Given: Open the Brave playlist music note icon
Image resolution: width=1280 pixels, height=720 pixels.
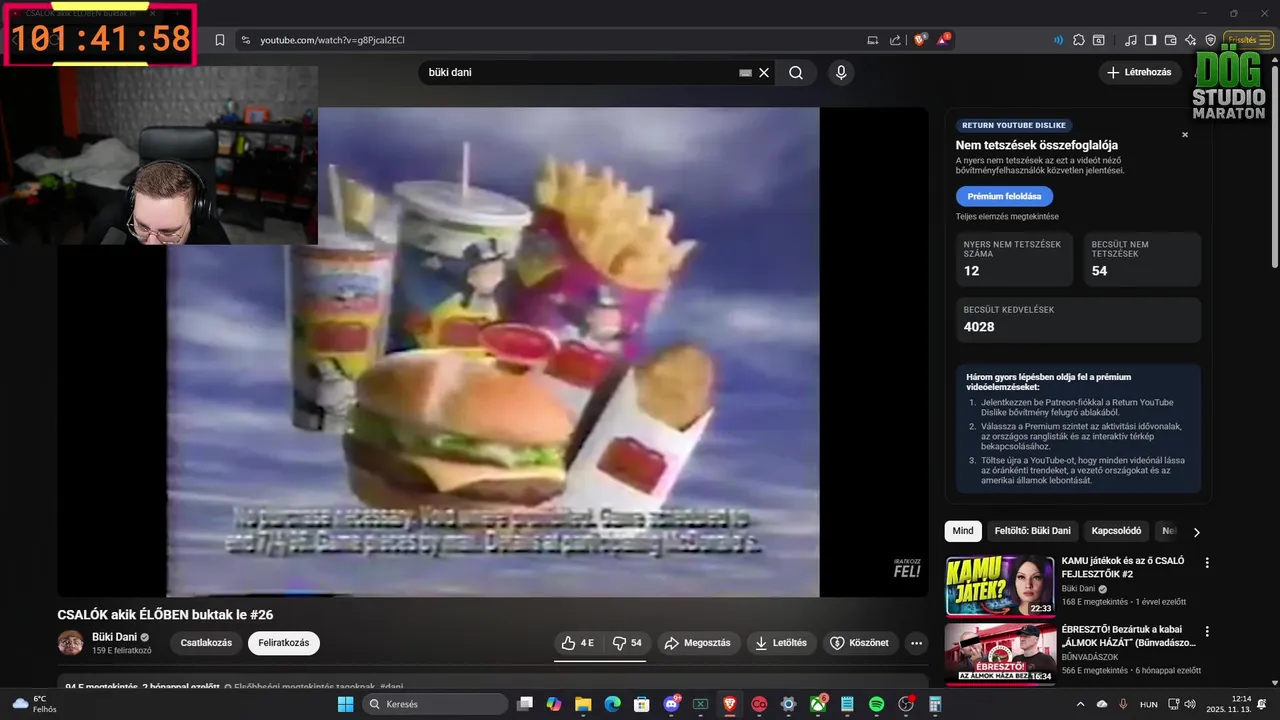Looking at the screenshot, I should pos(1131,40).
